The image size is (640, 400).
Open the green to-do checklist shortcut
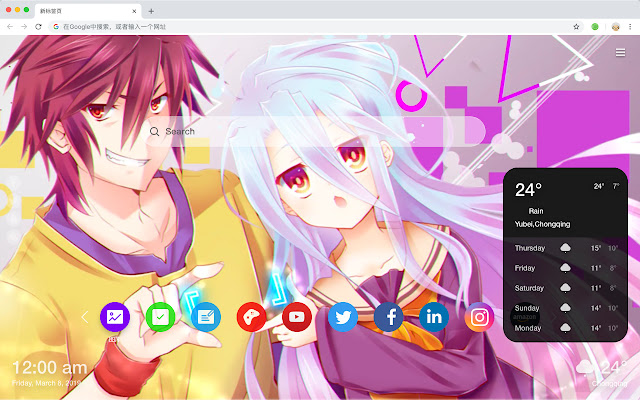click(x=160, y=317)
